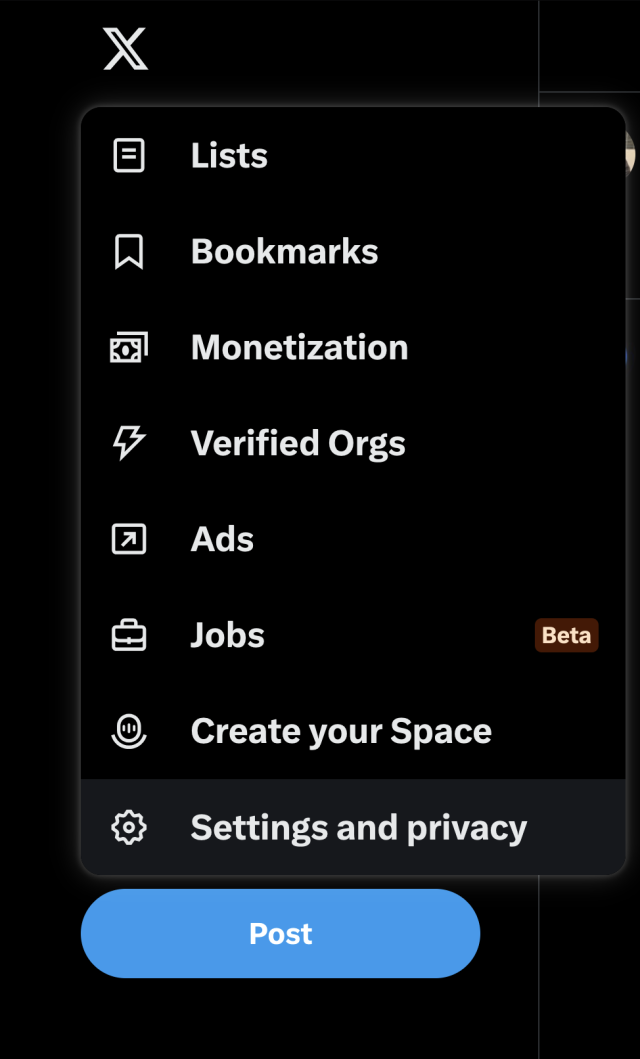Click the Settings and privacy gear icon
The height and width of the screenshot is (1059, 640).
tap(128, 827)
